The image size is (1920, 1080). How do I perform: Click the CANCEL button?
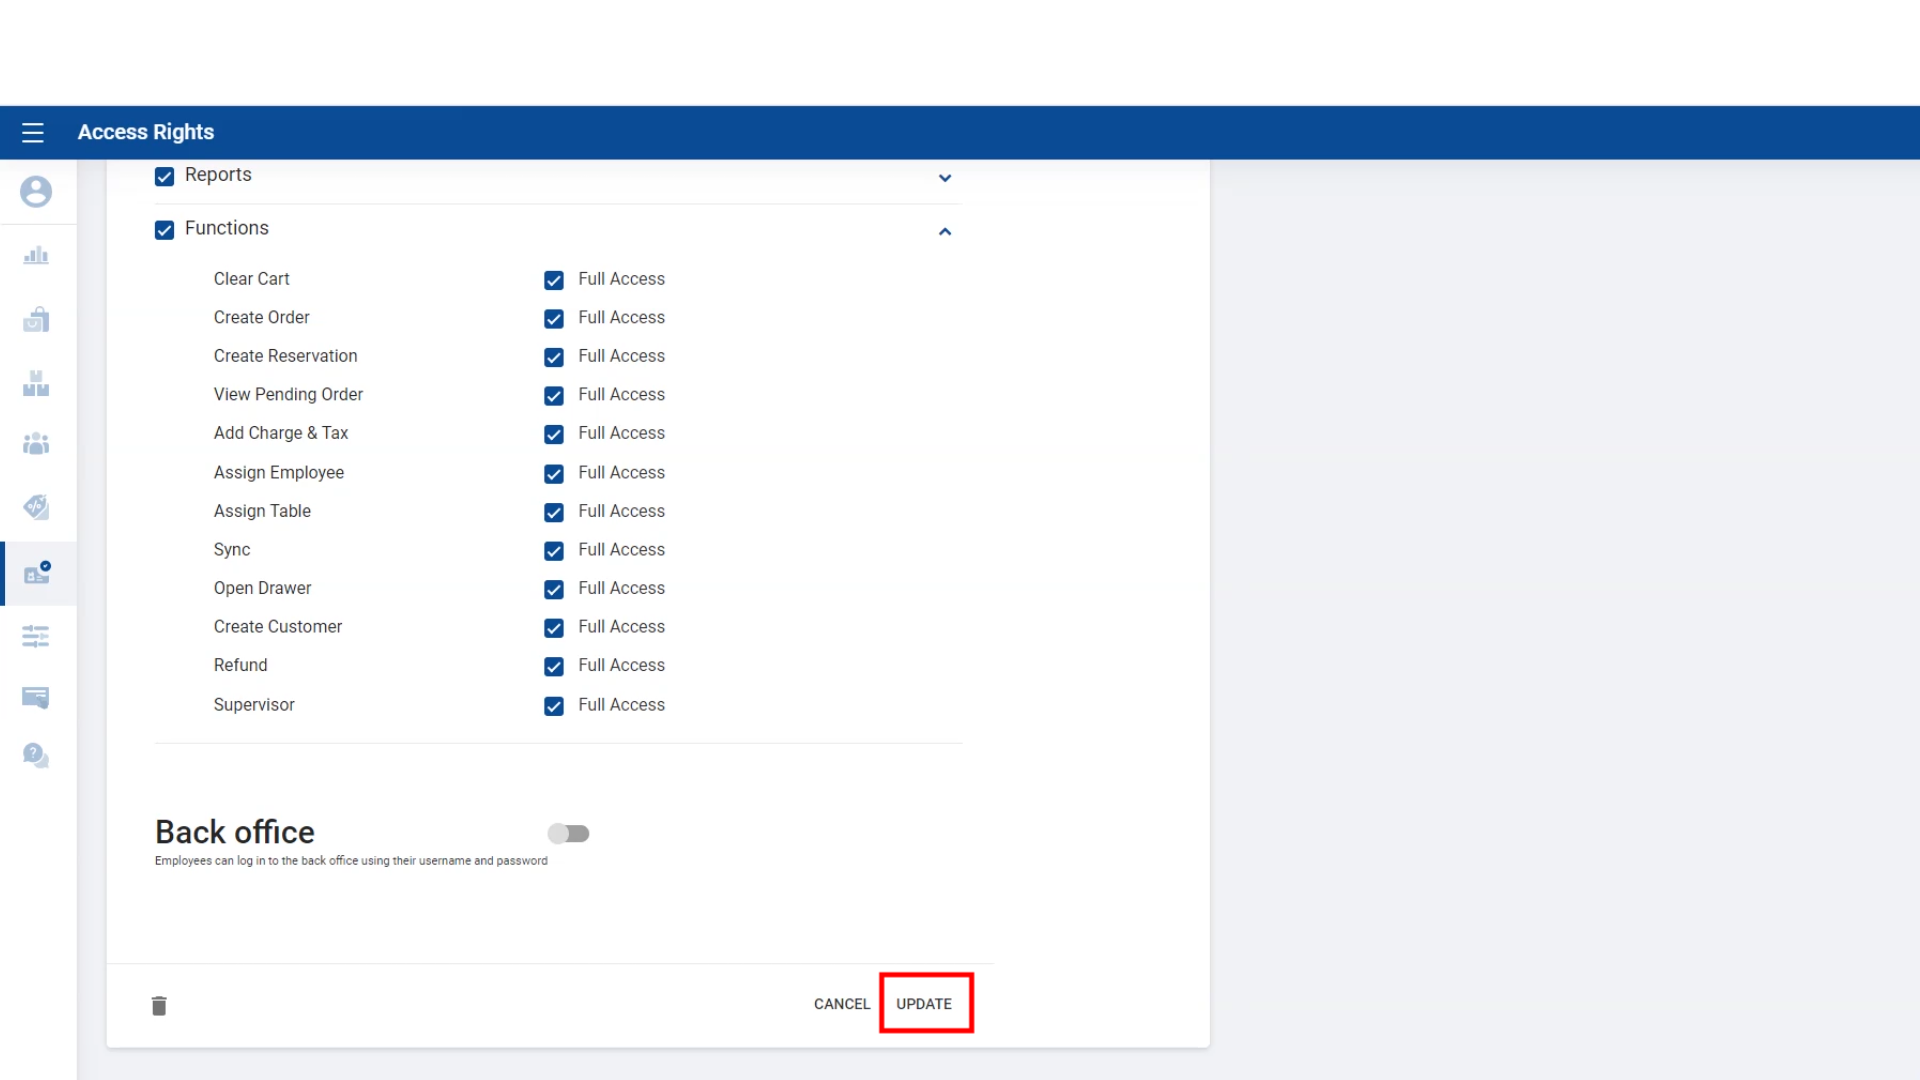[x=841, y=1003]
